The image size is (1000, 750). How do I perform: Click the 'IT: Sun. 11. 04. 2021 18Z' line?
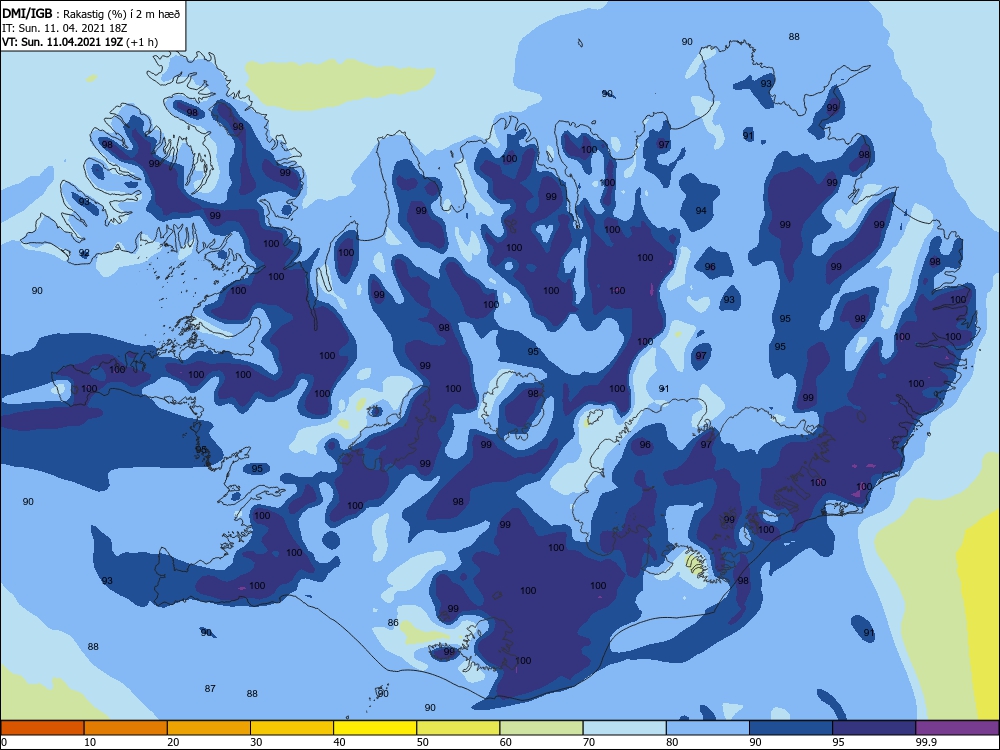(x=62, y=28)
